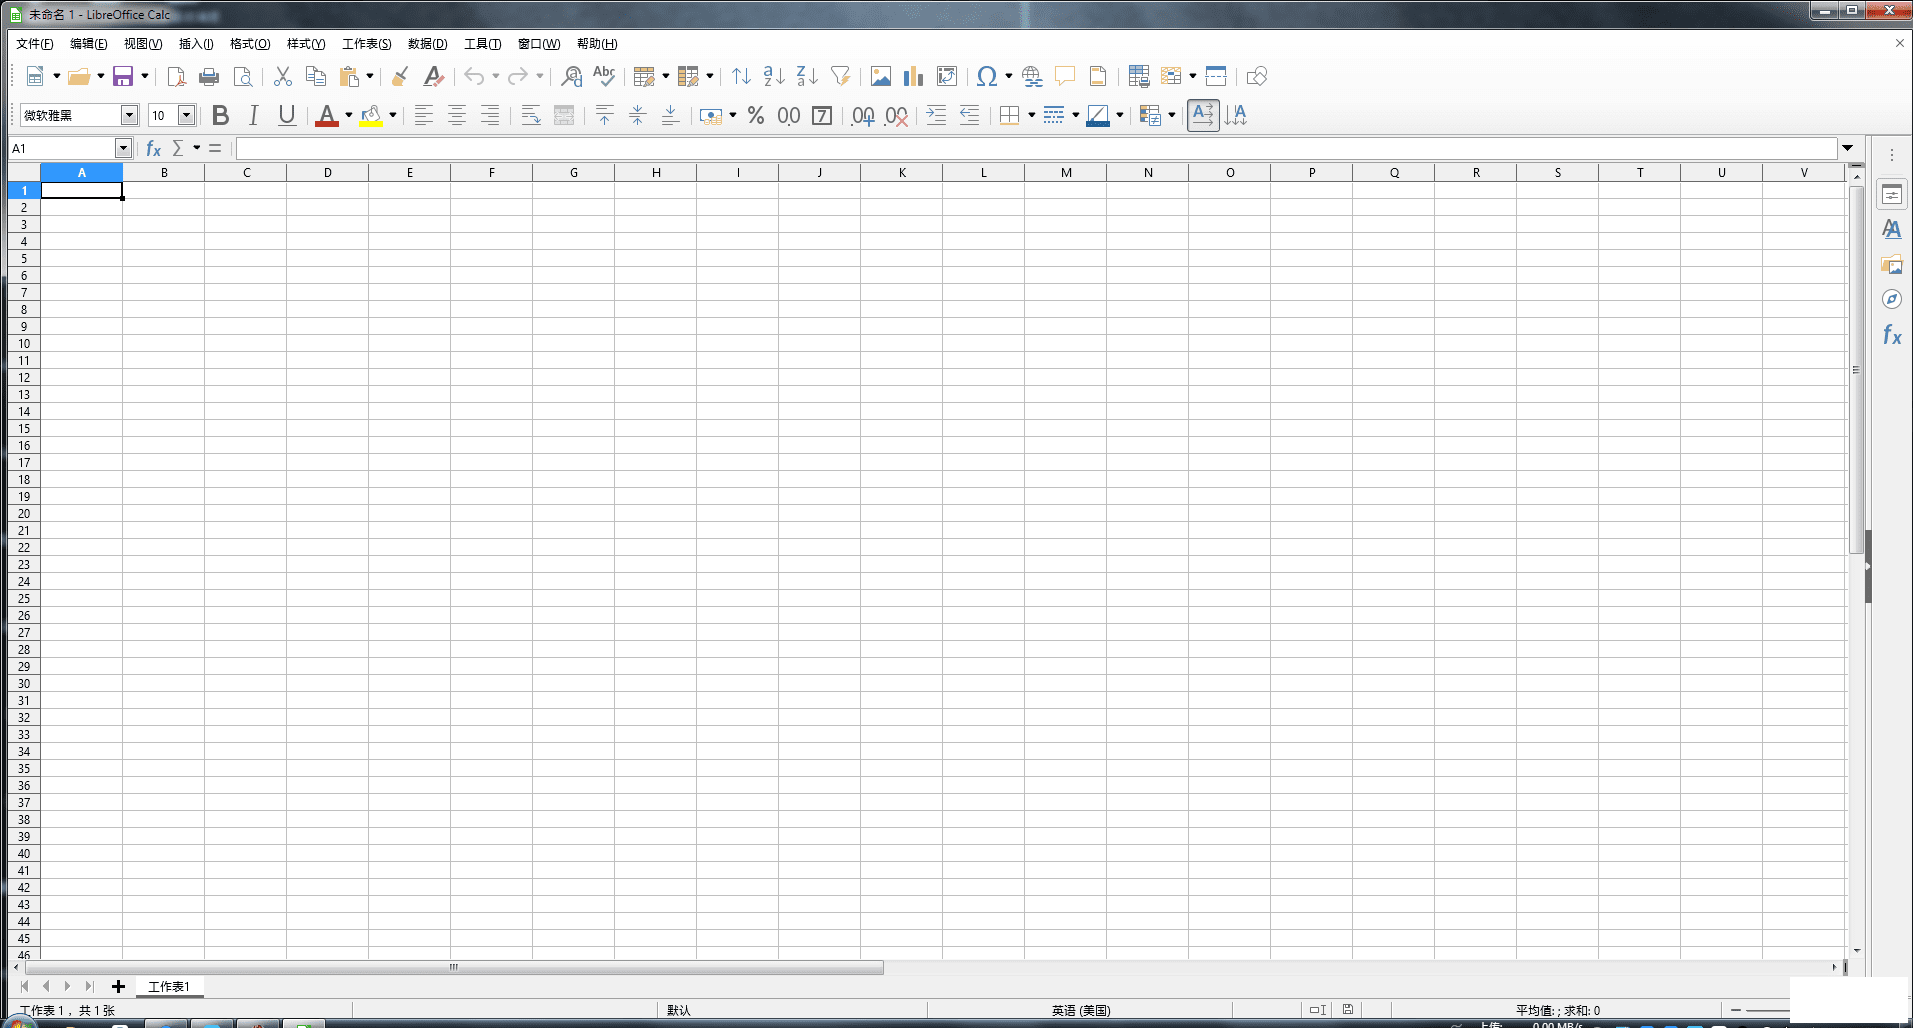Click into the formula input line

1037,148
